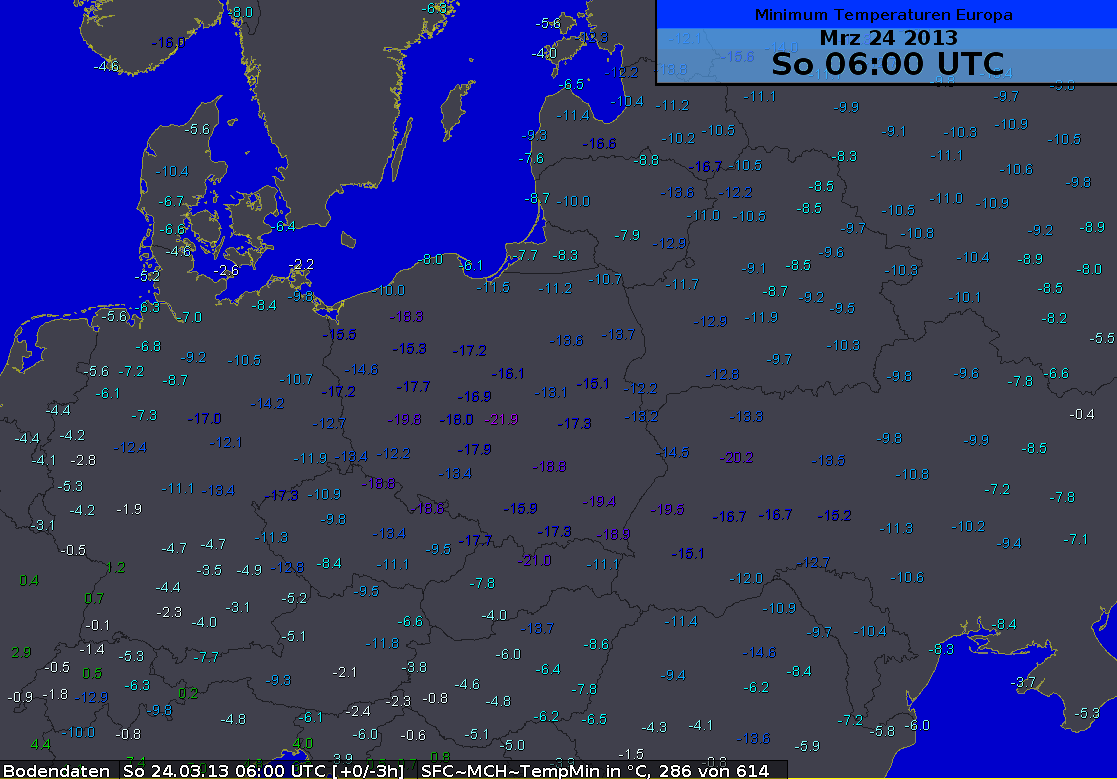Screen dimensions: 1117x779
Task: Click the -1.9 white temperature value
Action: point(128,508)
